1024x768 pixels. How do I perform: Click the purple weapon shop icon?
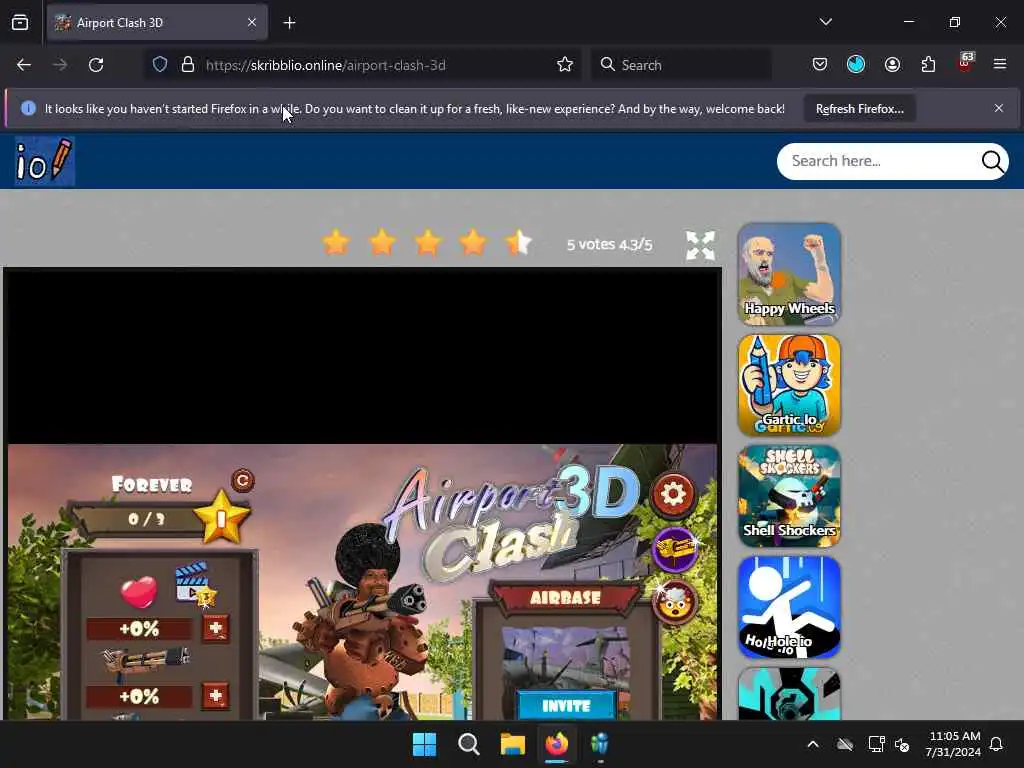coord(675,549)
